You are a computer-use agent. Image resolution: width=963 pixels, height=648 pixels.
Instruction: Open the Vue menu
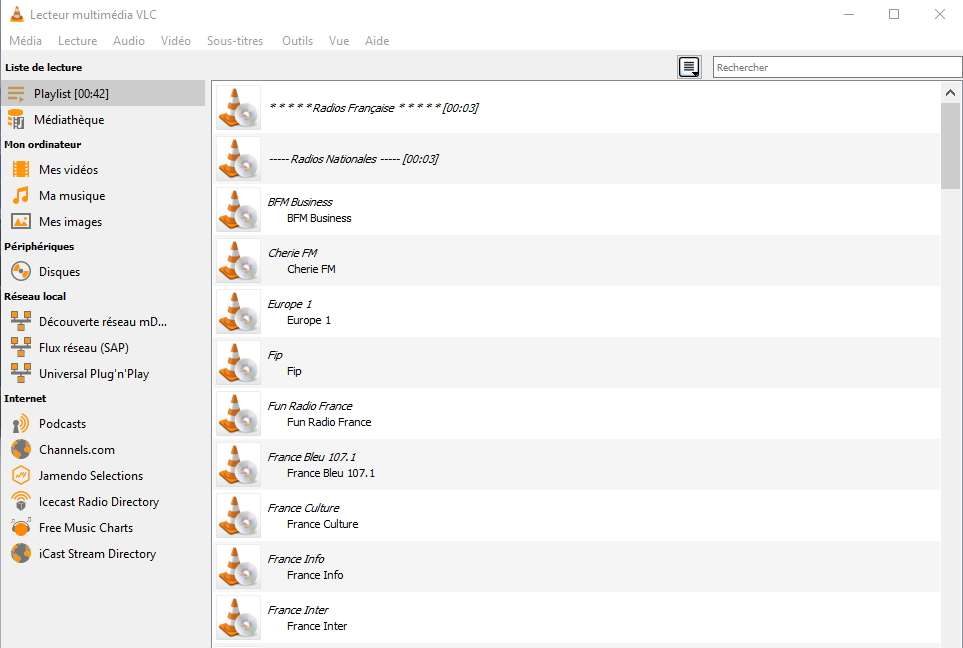(339, 41)
